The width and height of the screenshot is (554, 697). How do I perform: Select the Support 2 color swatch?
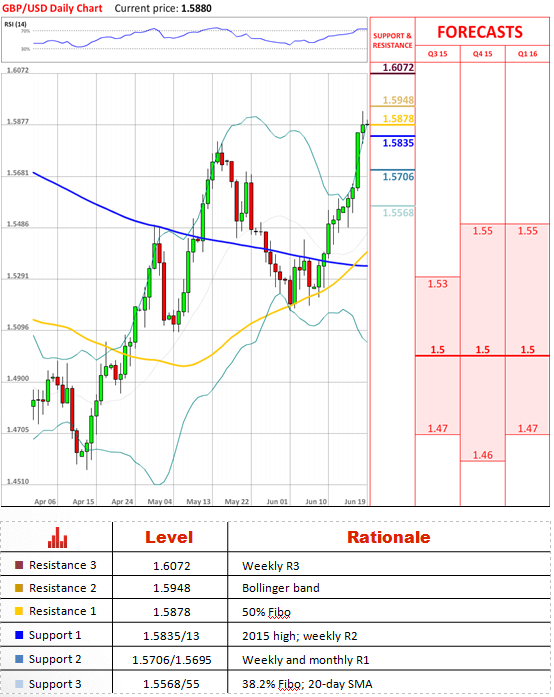tap(19, 659)
